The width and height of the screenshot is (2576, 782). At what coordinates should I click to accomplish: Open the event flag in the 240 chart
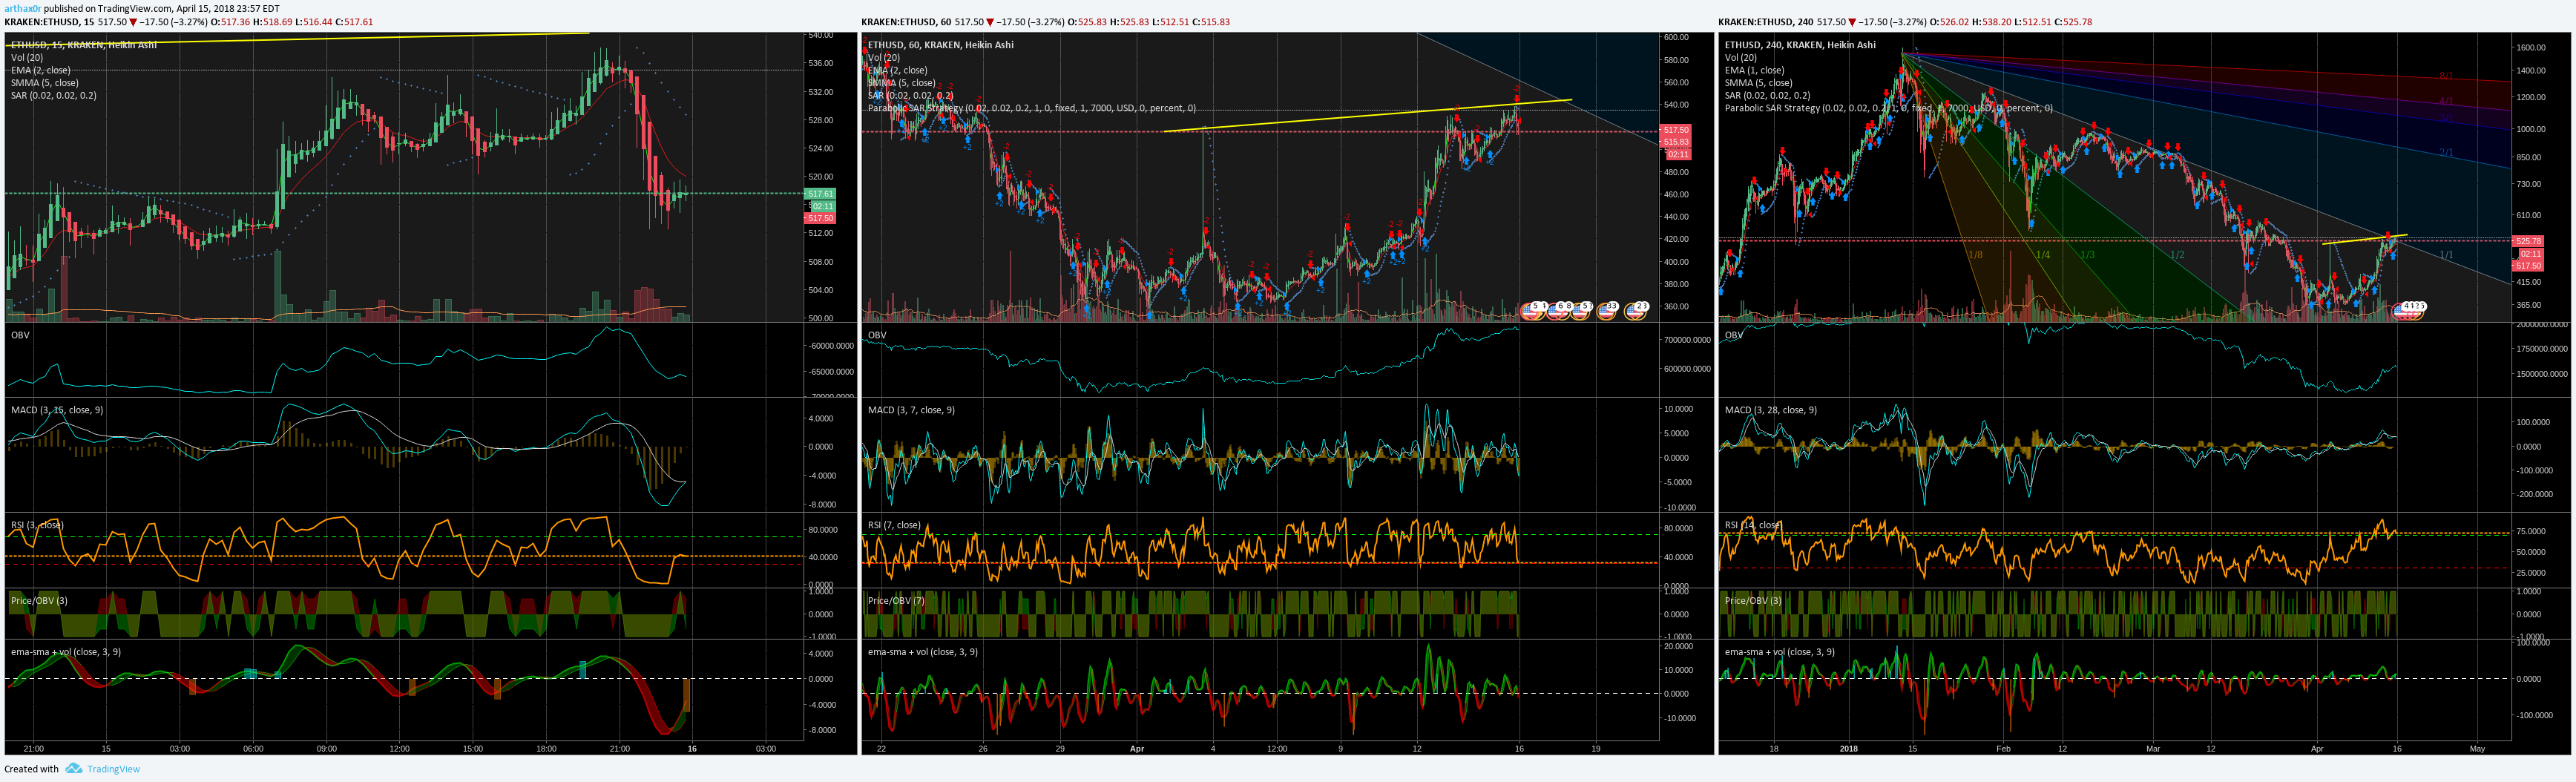(x=2408, y=311)
